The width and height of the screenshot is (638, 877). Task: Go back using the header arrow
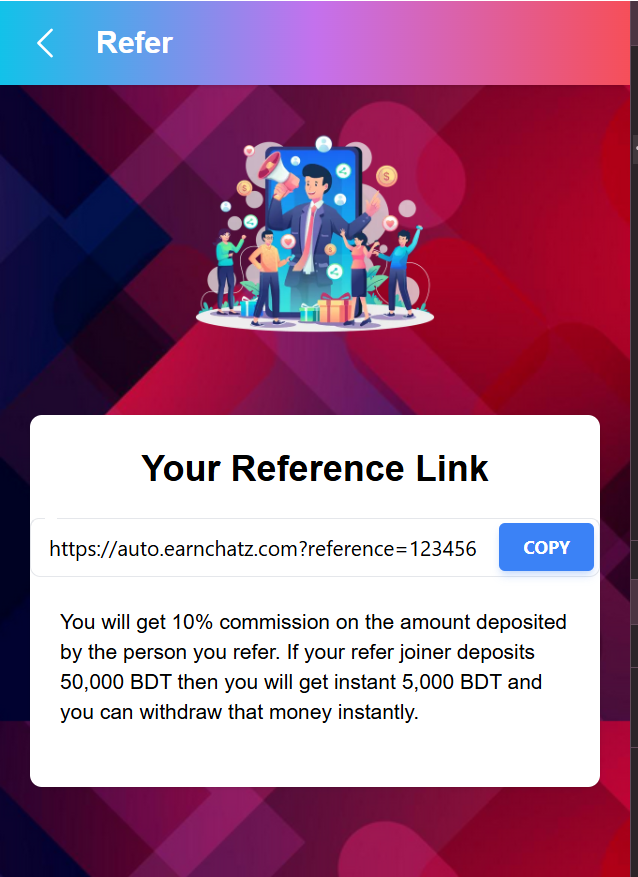click(x=45, y=43)
